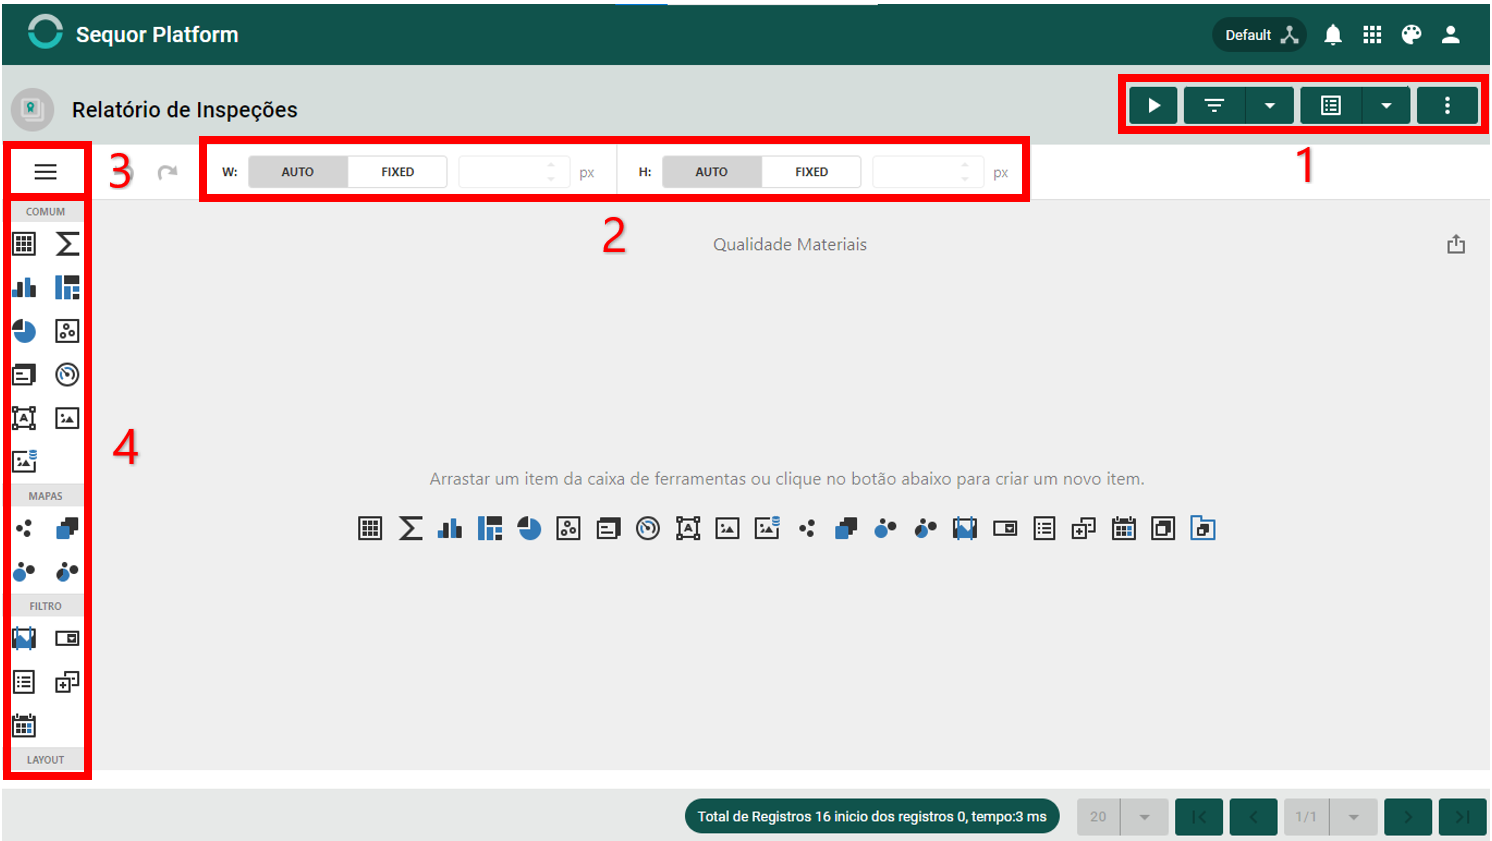Screen dimensions: 1492x841
Task: Add a Date Filter from the FILTRO toolbox
Action: (x=24, y=726)
